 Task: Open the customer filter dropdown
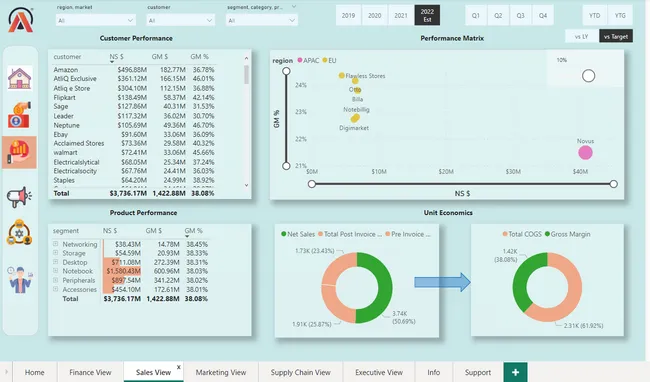point(180,20)
